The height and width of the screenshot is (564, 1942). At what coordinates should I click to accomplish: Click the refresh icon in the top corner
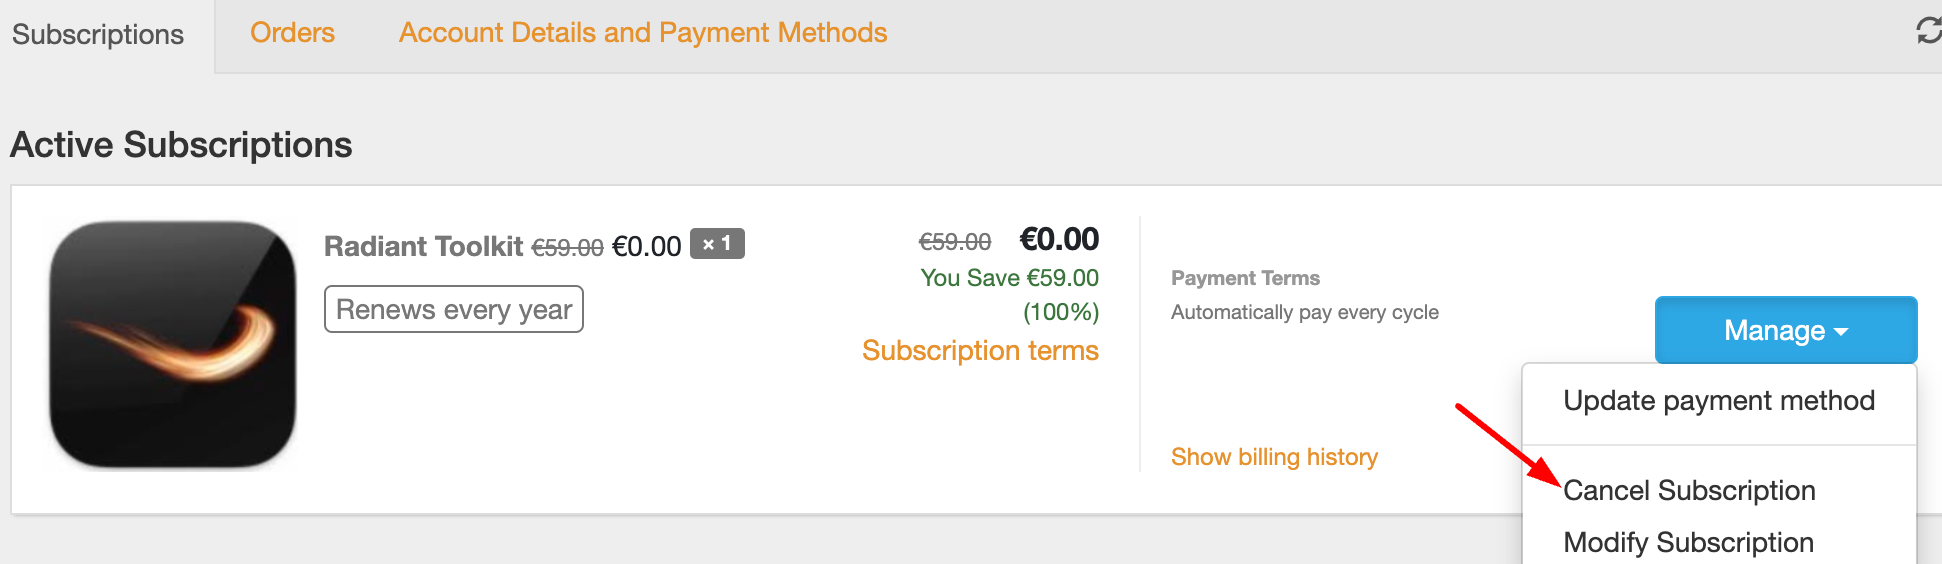(1929, 31)
